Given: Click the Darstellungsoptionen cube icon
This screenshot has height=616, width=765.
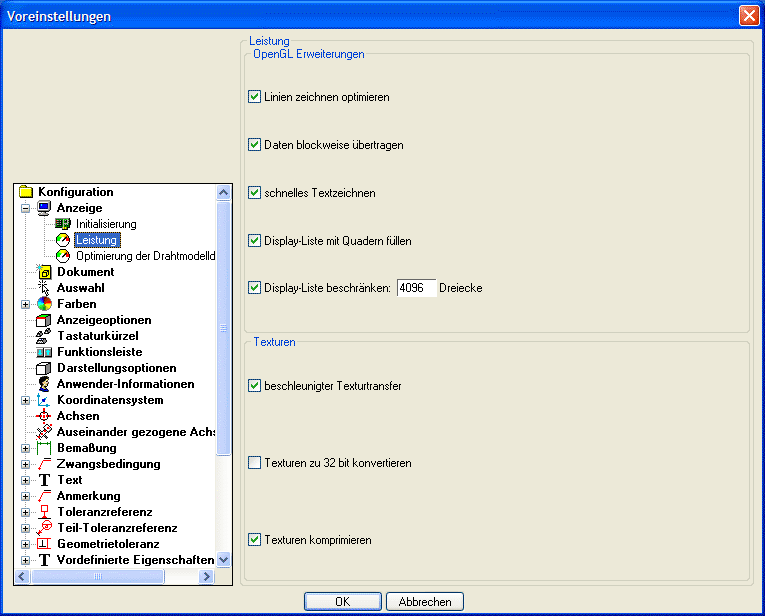Looking at the screenshot, I should [44, 368].
